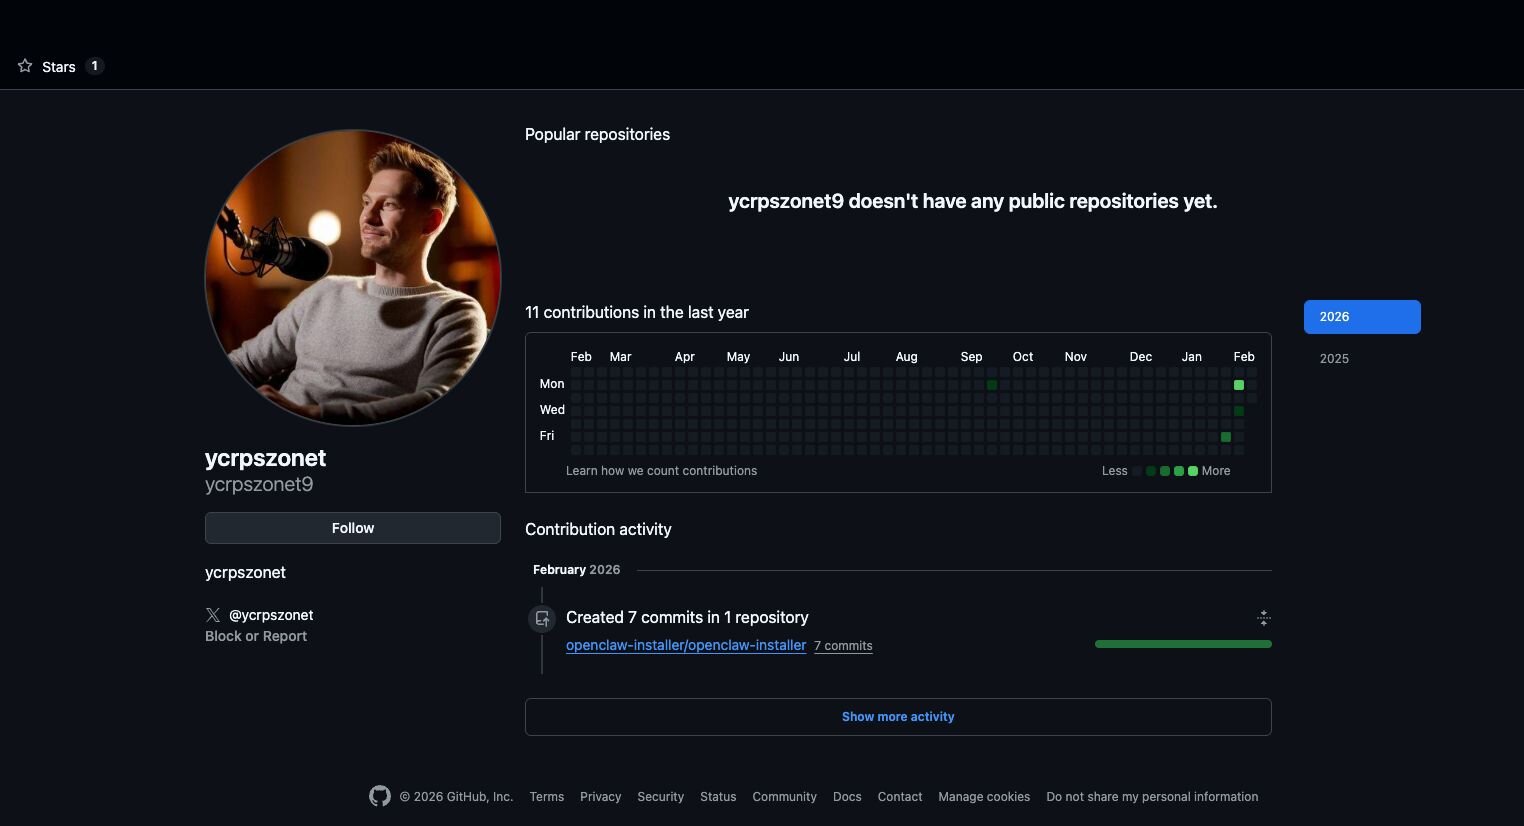This screenshot has width=1524, height=826.
Task: Click Show more activity button
Action: click(898, 717)
